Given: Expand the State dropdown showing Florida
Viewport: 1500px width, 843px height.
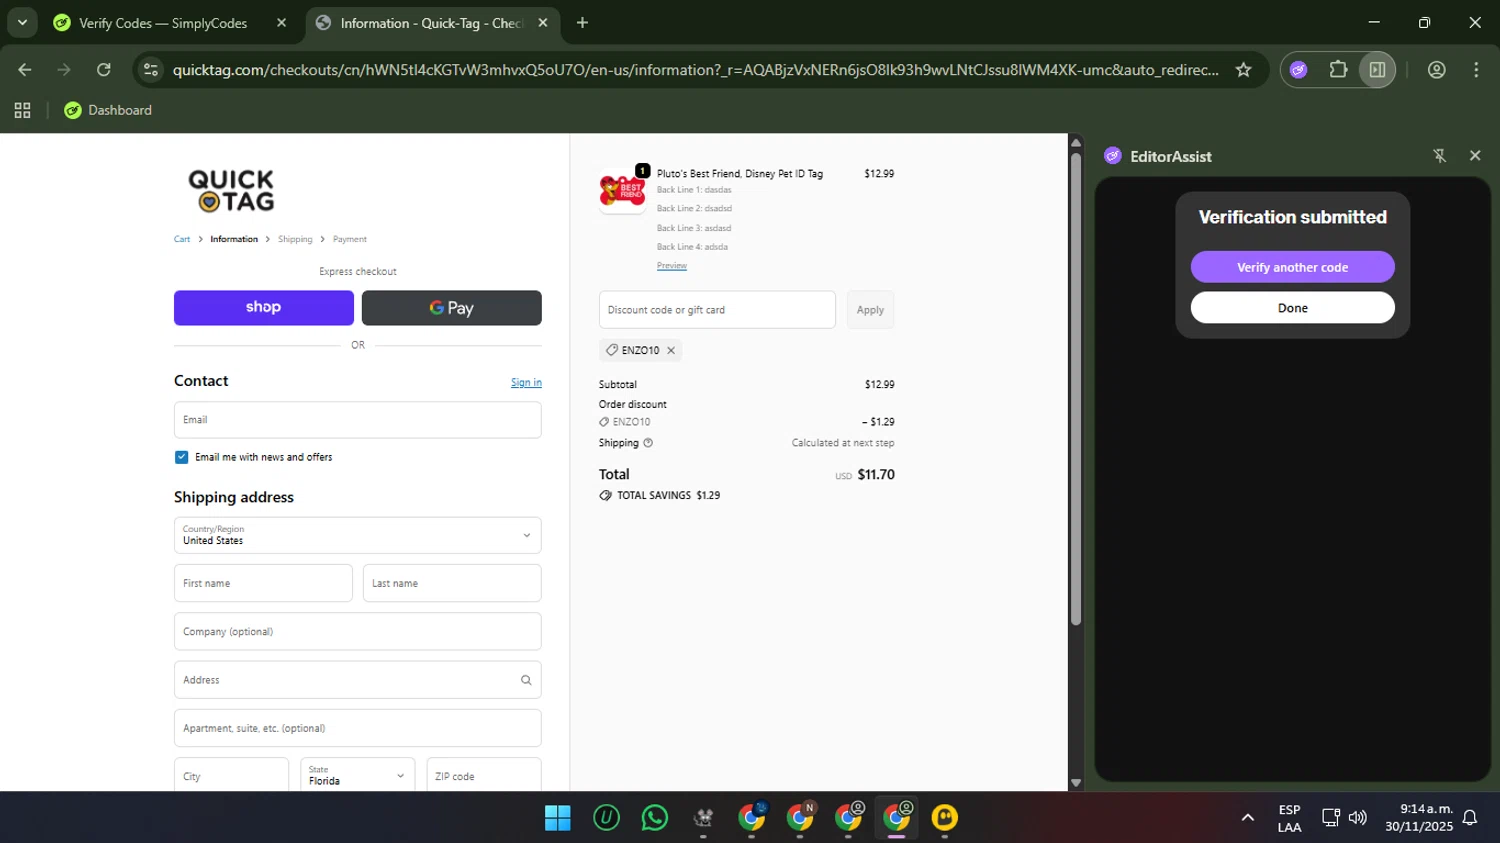Looking at the screenshot, I should tap(358, 775).
